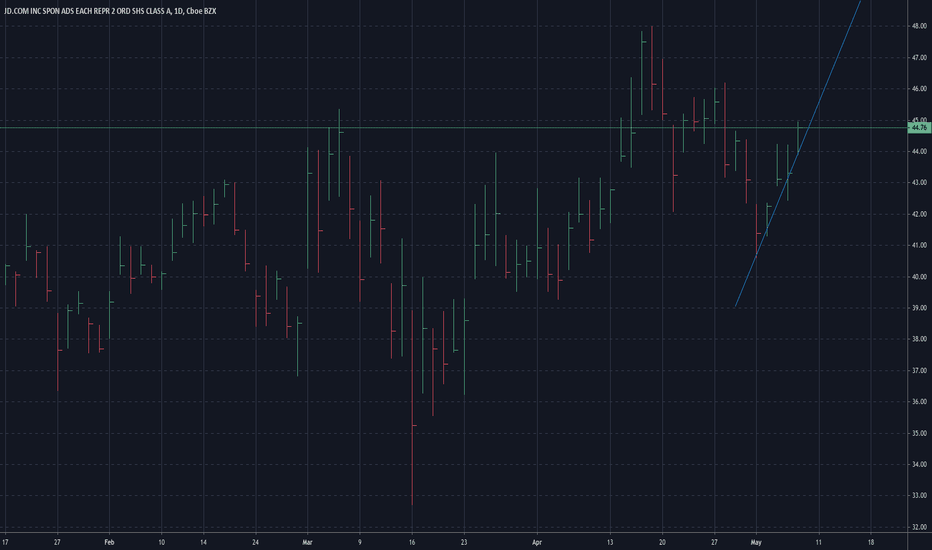Click the 14 date axis label

(203, 542)
